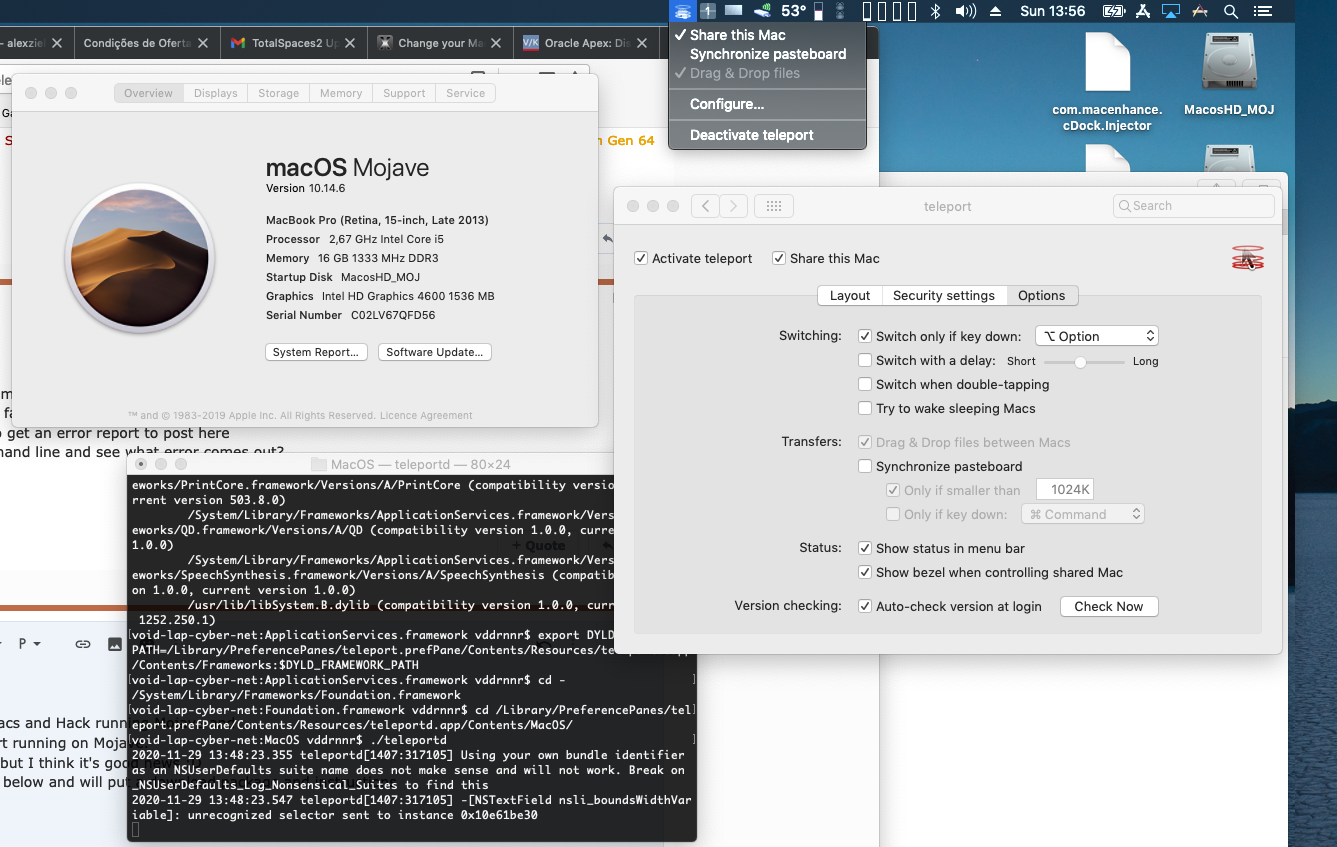Switch to the Layout tab
This screenshot has width=1337, height=847.
tap(850, 295)
